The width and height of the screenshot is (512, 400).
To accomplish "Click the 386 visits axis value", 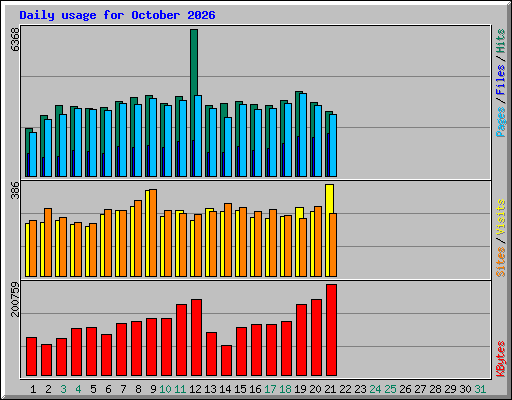I will click(15, 190).
